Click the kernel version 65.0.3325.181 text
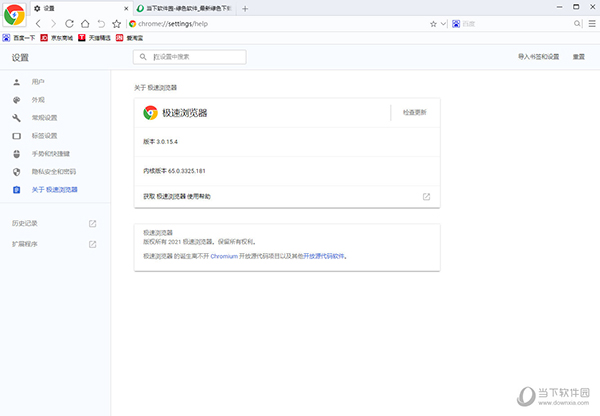The image size is (600, 416). (174, 171)
